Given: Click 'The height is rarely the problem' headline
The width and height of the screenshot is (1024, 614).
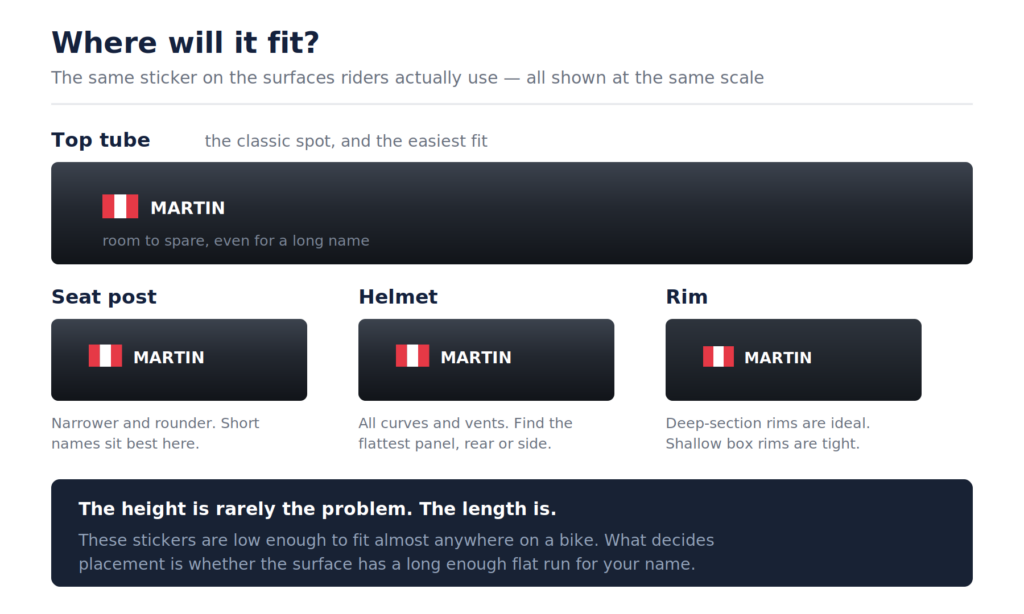Looking at the screenshot, I should pos(317,509).
